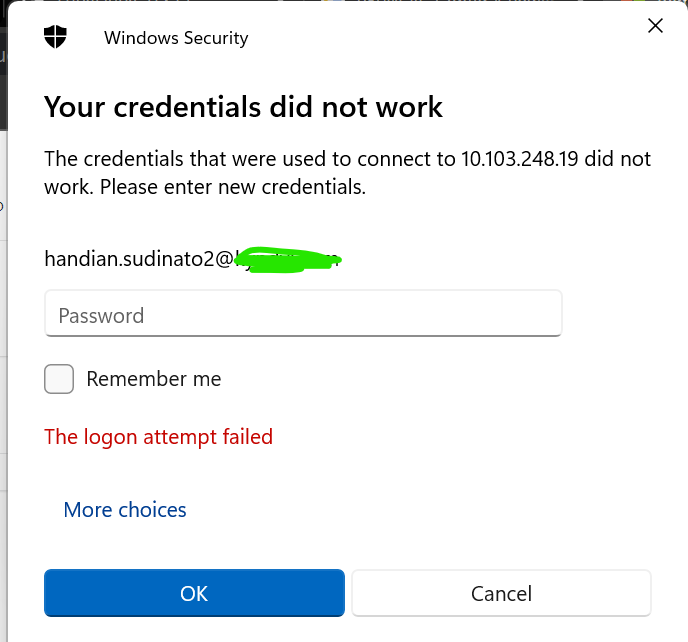Click the red logon attempt failed message

point(158,437)
